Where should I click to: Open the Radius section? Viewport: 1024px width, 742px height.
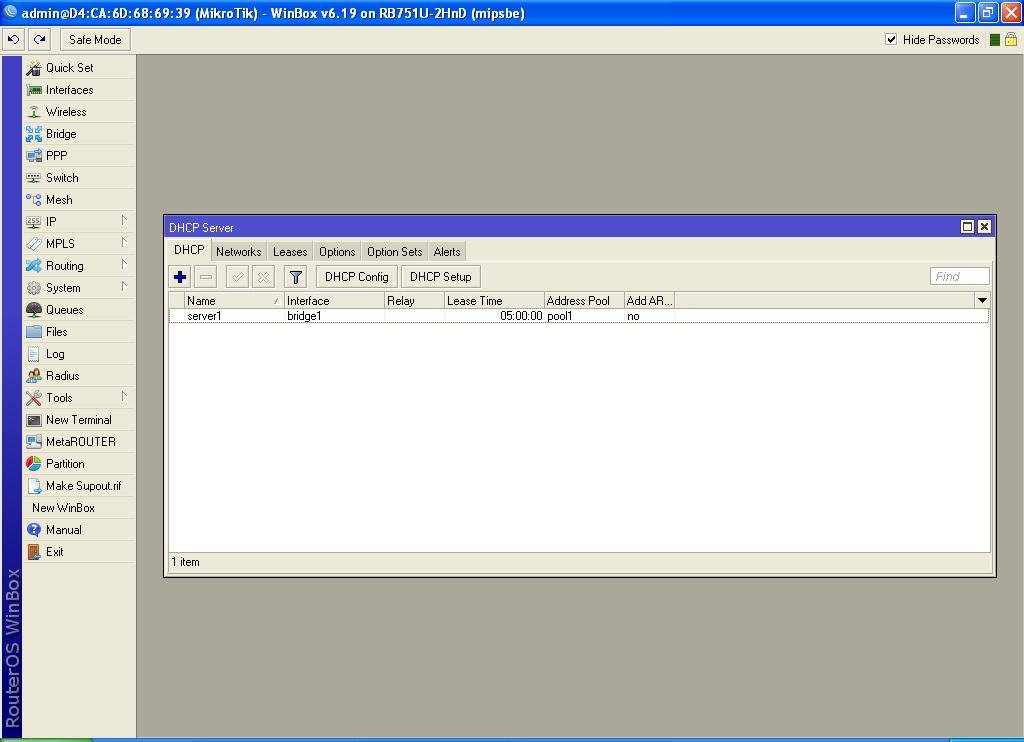pos(79,376)
